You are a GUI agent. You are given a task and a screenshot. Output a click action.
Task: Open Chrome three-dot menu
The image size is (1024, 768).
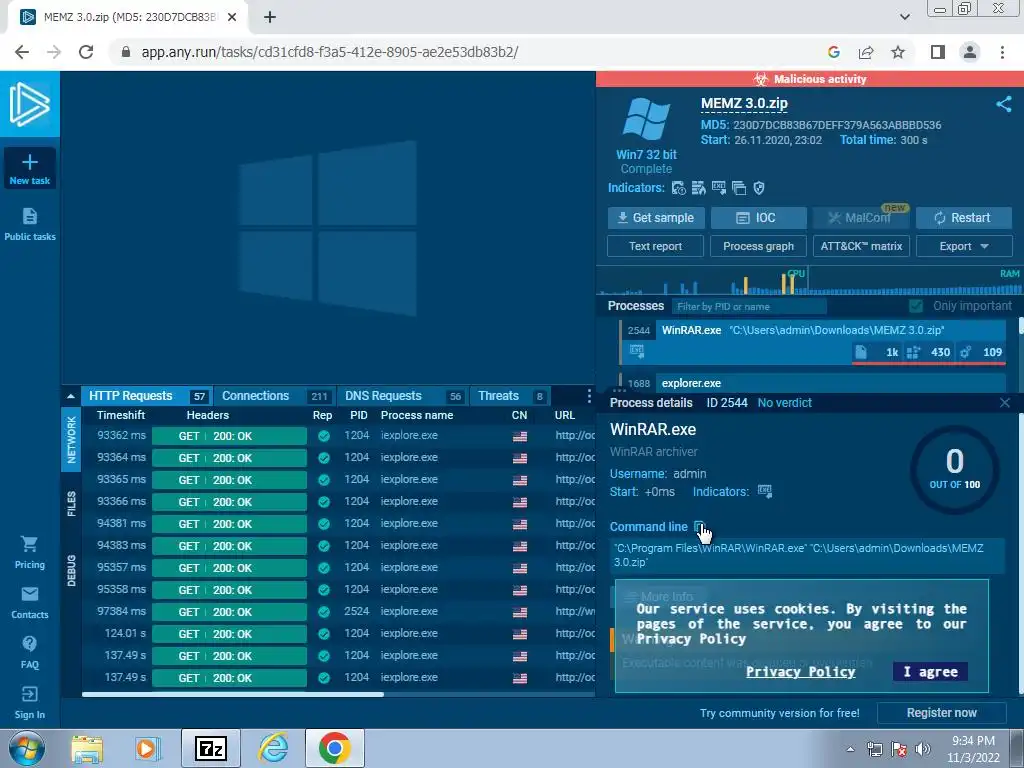point(1002,52)
